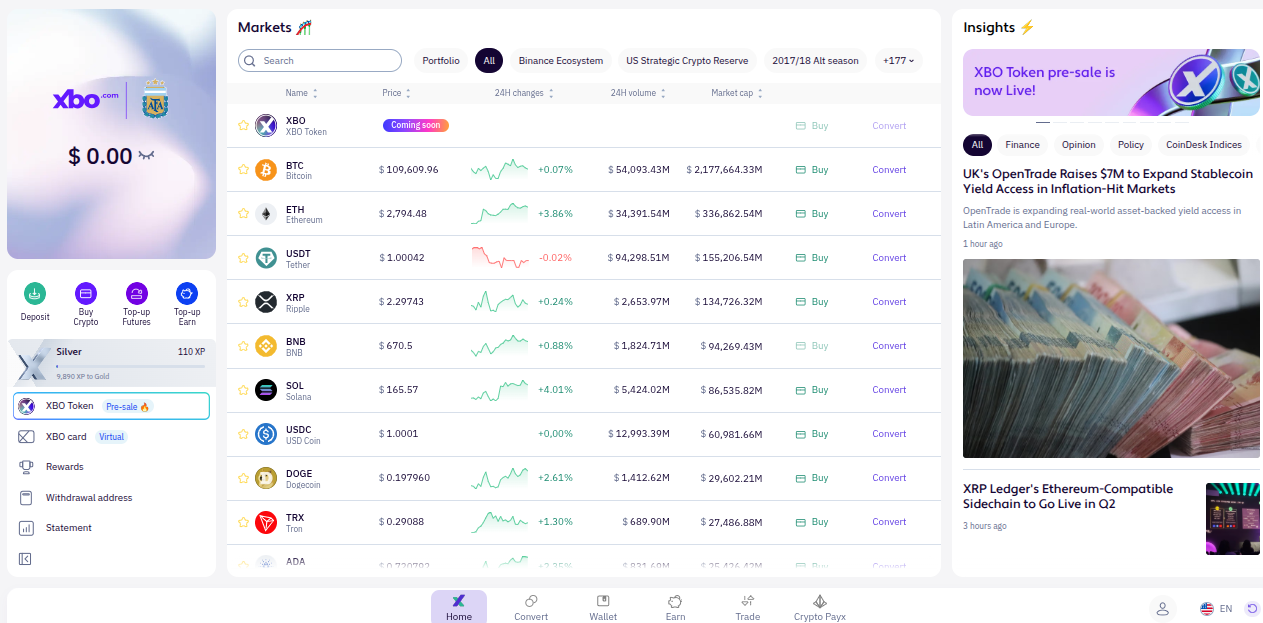Viewport: 1263px width, 623px height.
Task: Click the Solana coin icon
Action: point(266,390)
